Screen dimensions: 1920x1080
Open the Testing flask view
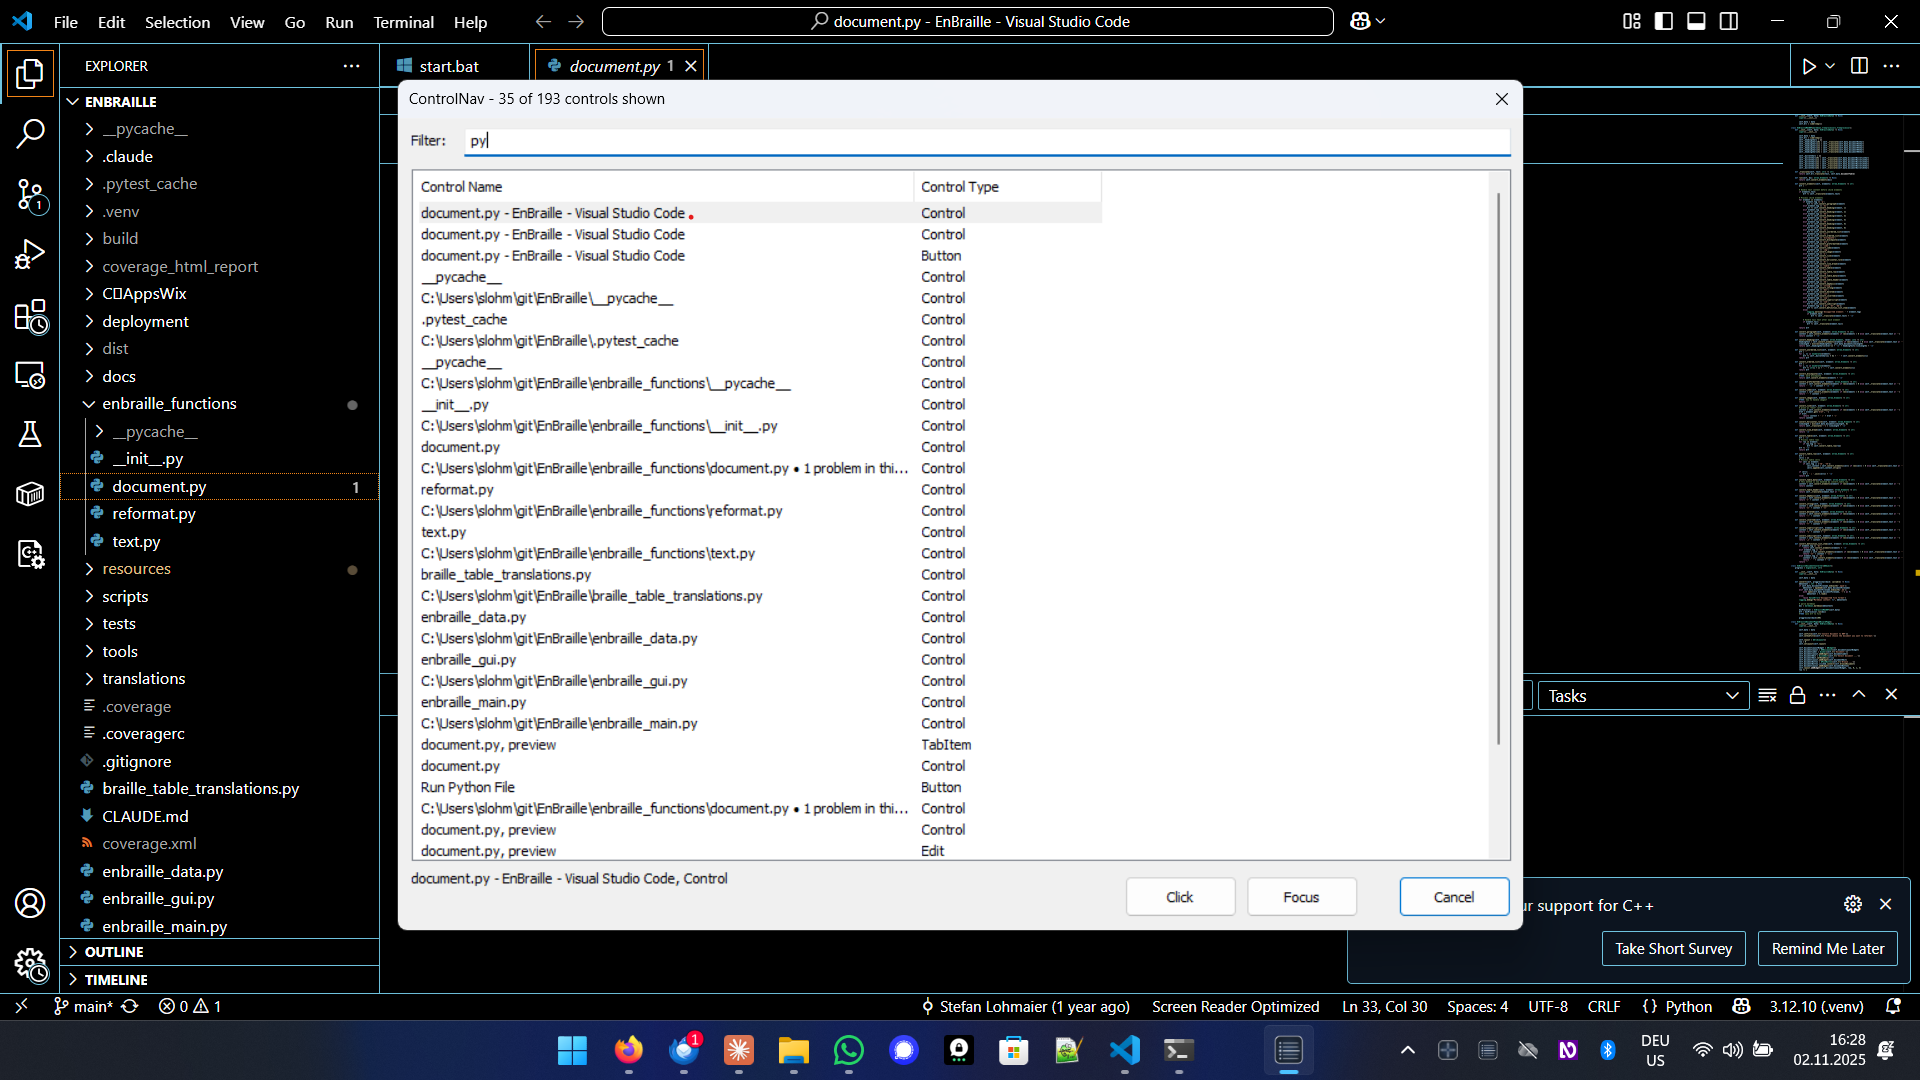(x=30, y=434)
